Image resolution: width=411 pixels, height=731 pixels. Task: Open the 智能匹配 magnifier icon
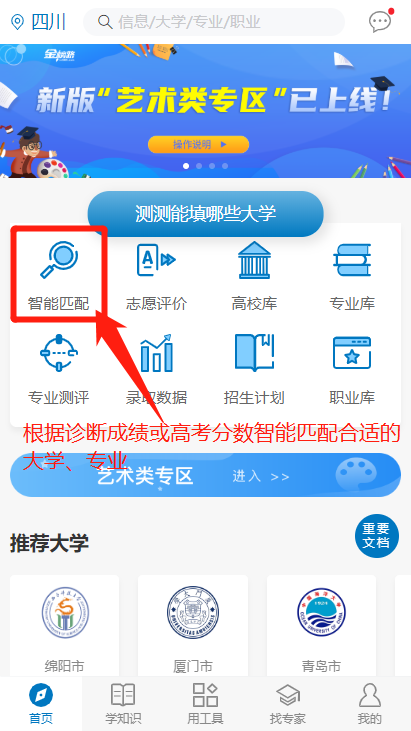pyautogui.click(x=59, y=260)
